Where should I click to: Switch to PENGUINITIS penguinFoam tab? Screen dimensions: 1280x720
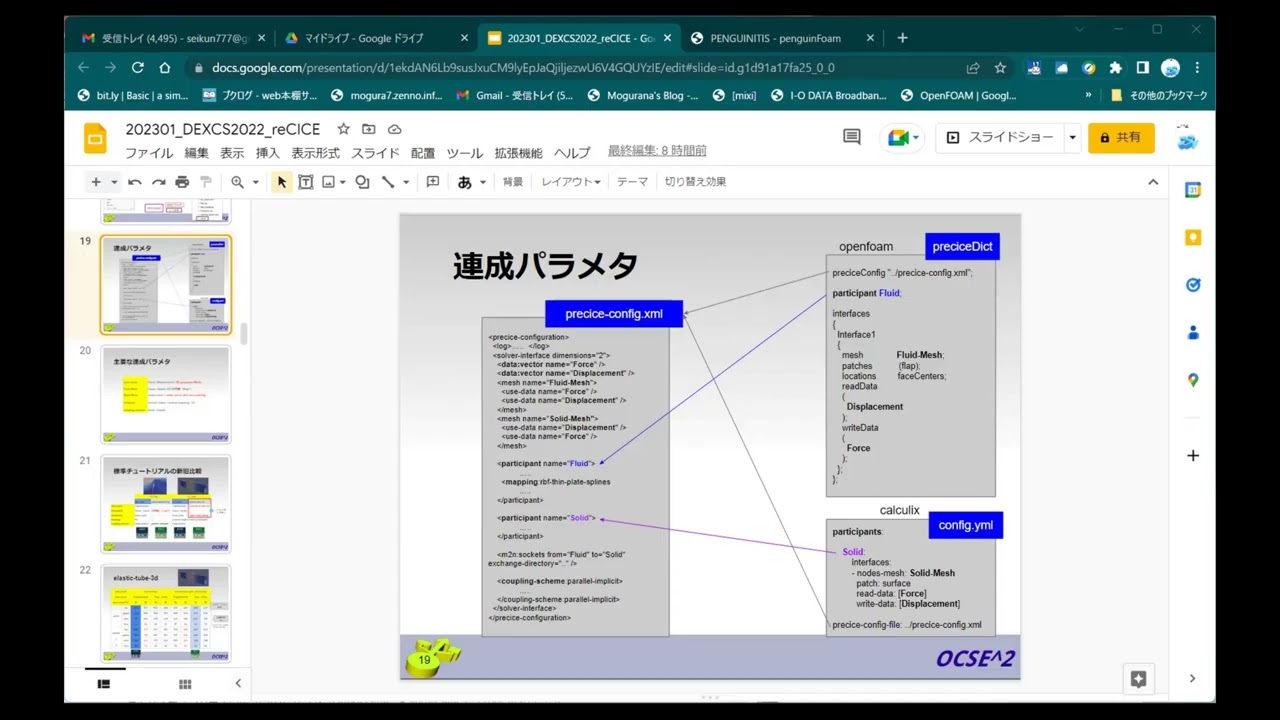point(782,38)
